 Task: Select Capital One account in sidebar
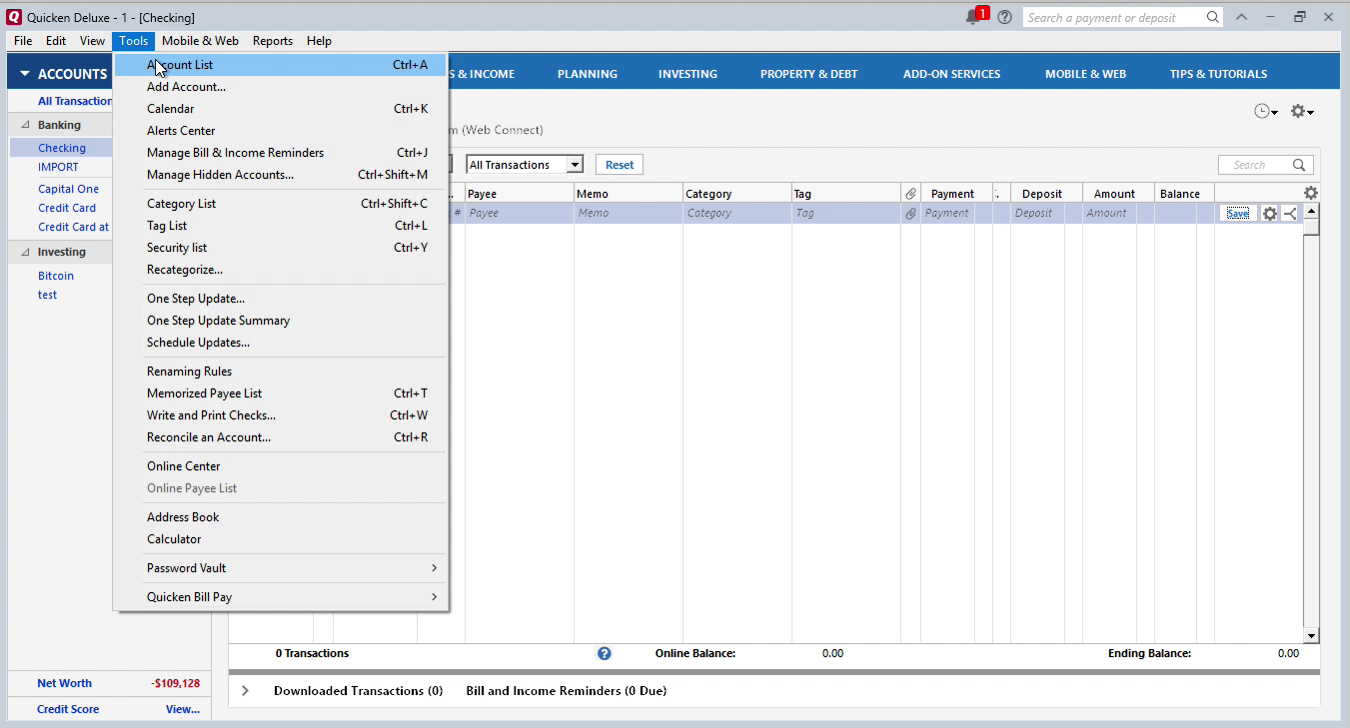[x=68, y=189]
